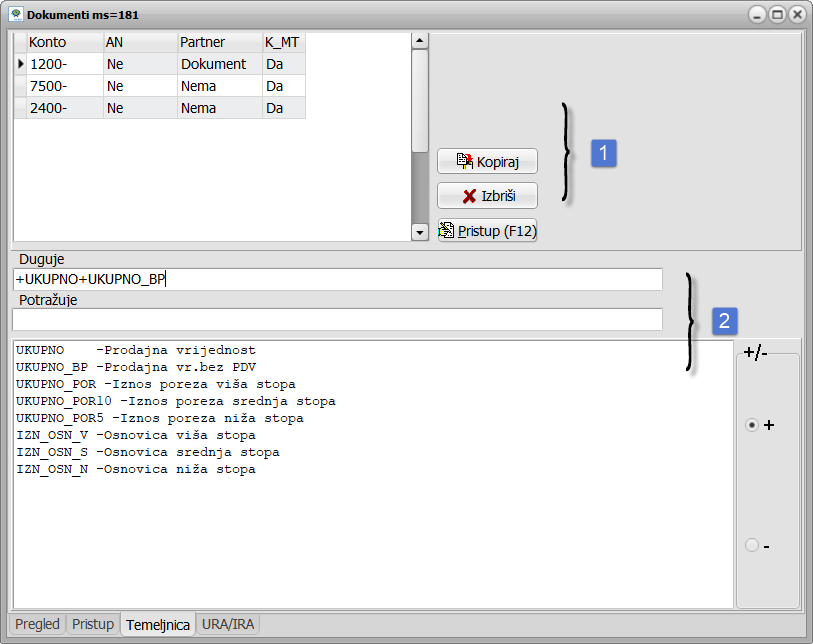
Task: Click the Kopiraj button
Action: pos(487,161)
